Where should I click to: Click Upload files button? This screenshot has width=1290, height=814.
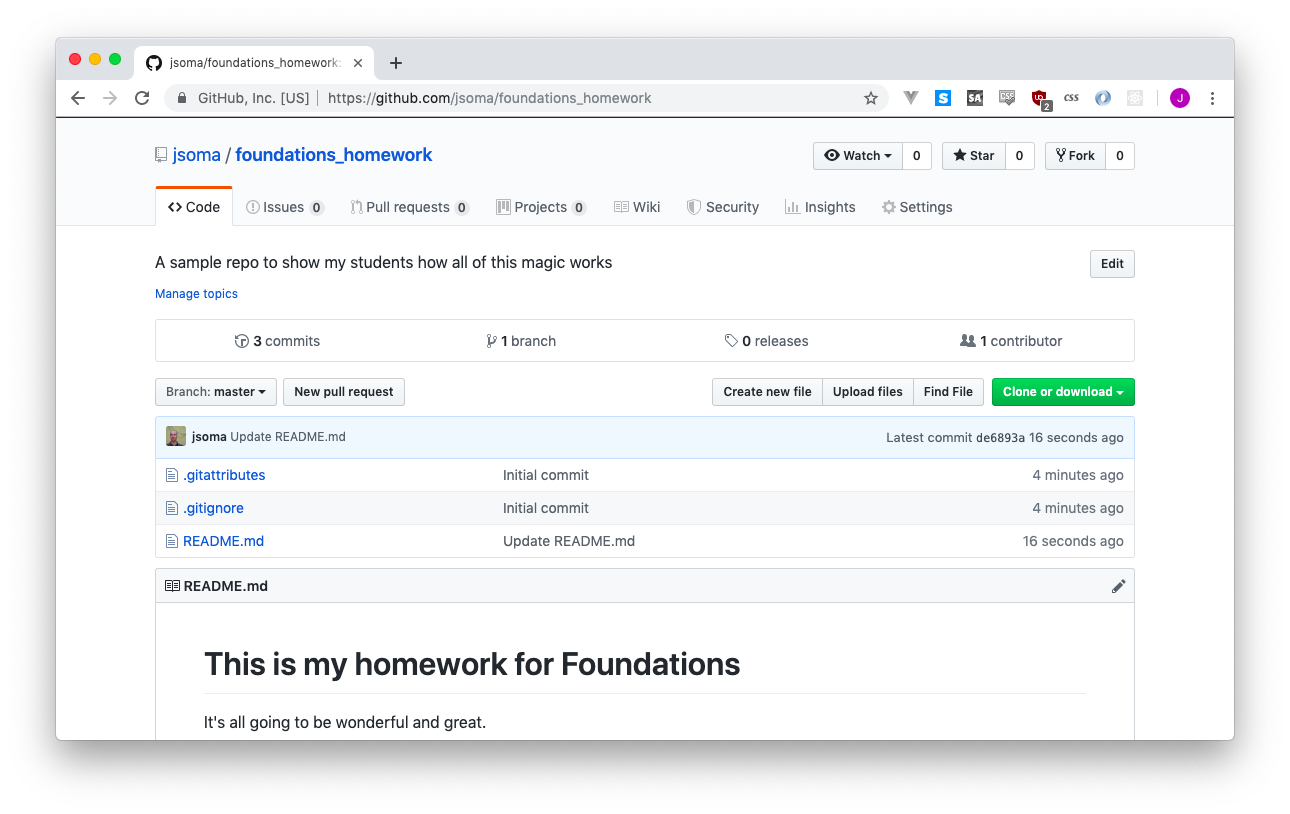(868, 392)
